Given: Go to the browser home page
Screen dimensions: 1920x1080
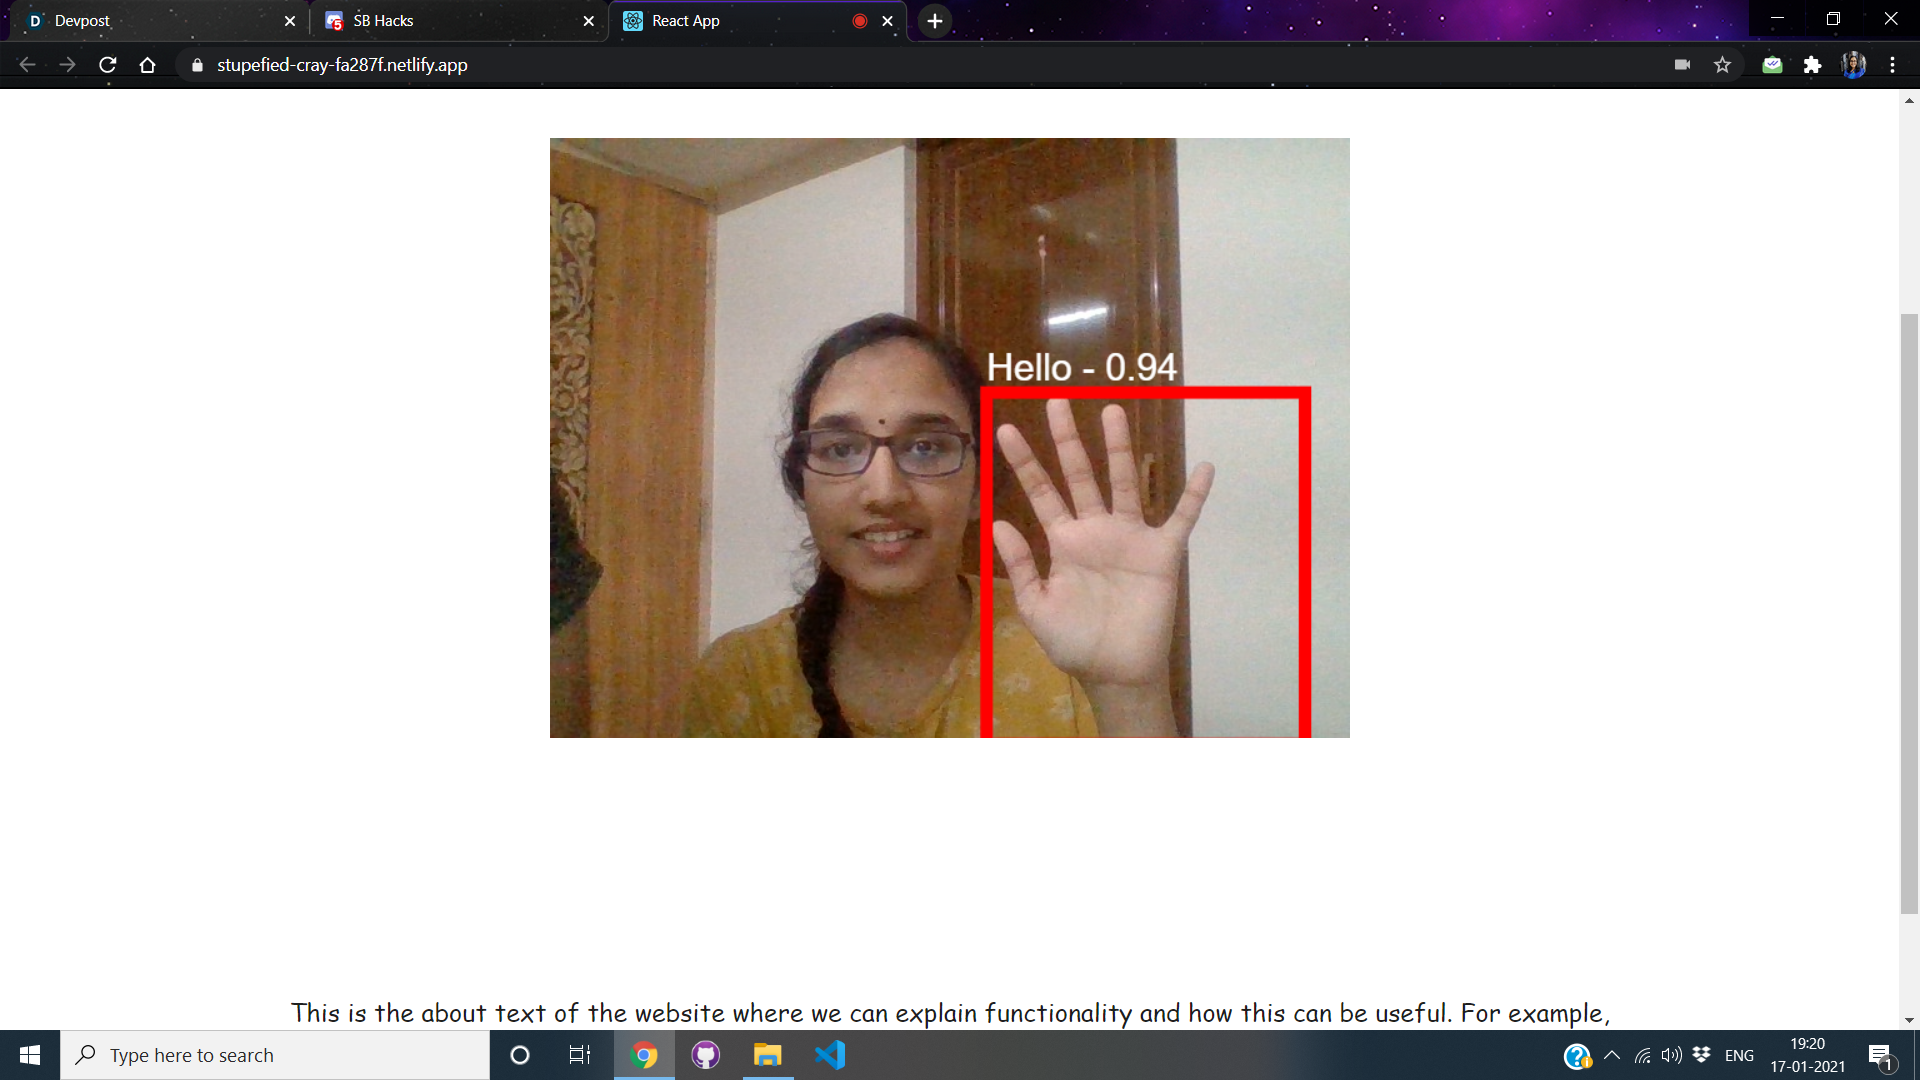Looking at the screenshot, I should 148,65.
